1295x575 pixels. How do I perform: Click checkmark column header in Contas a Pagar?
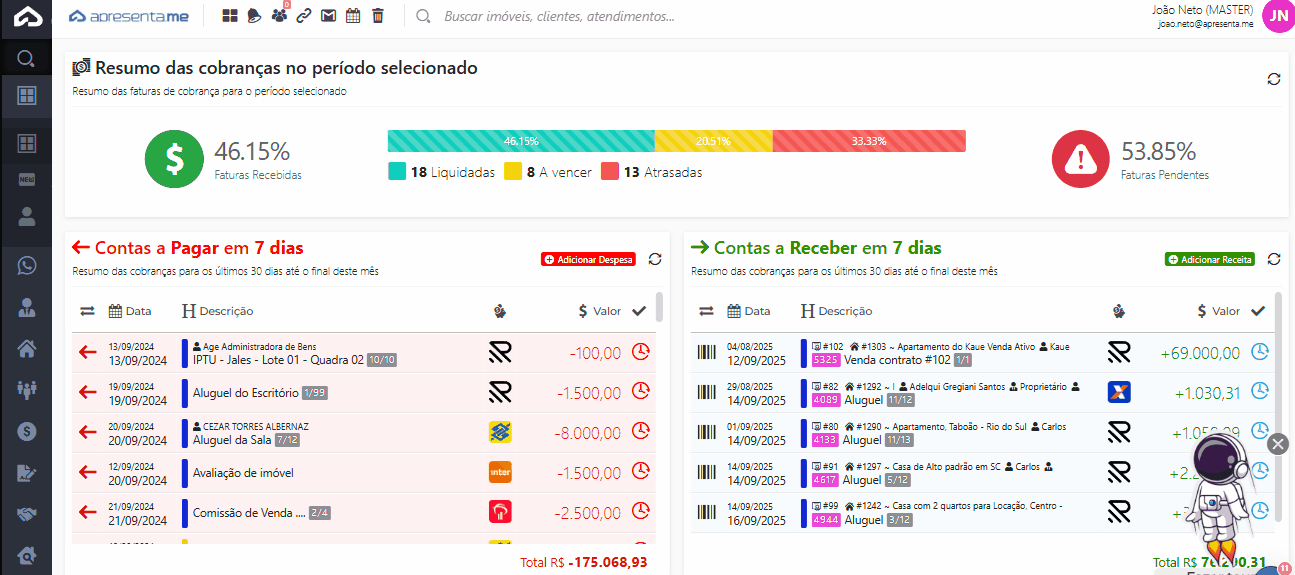639,311
